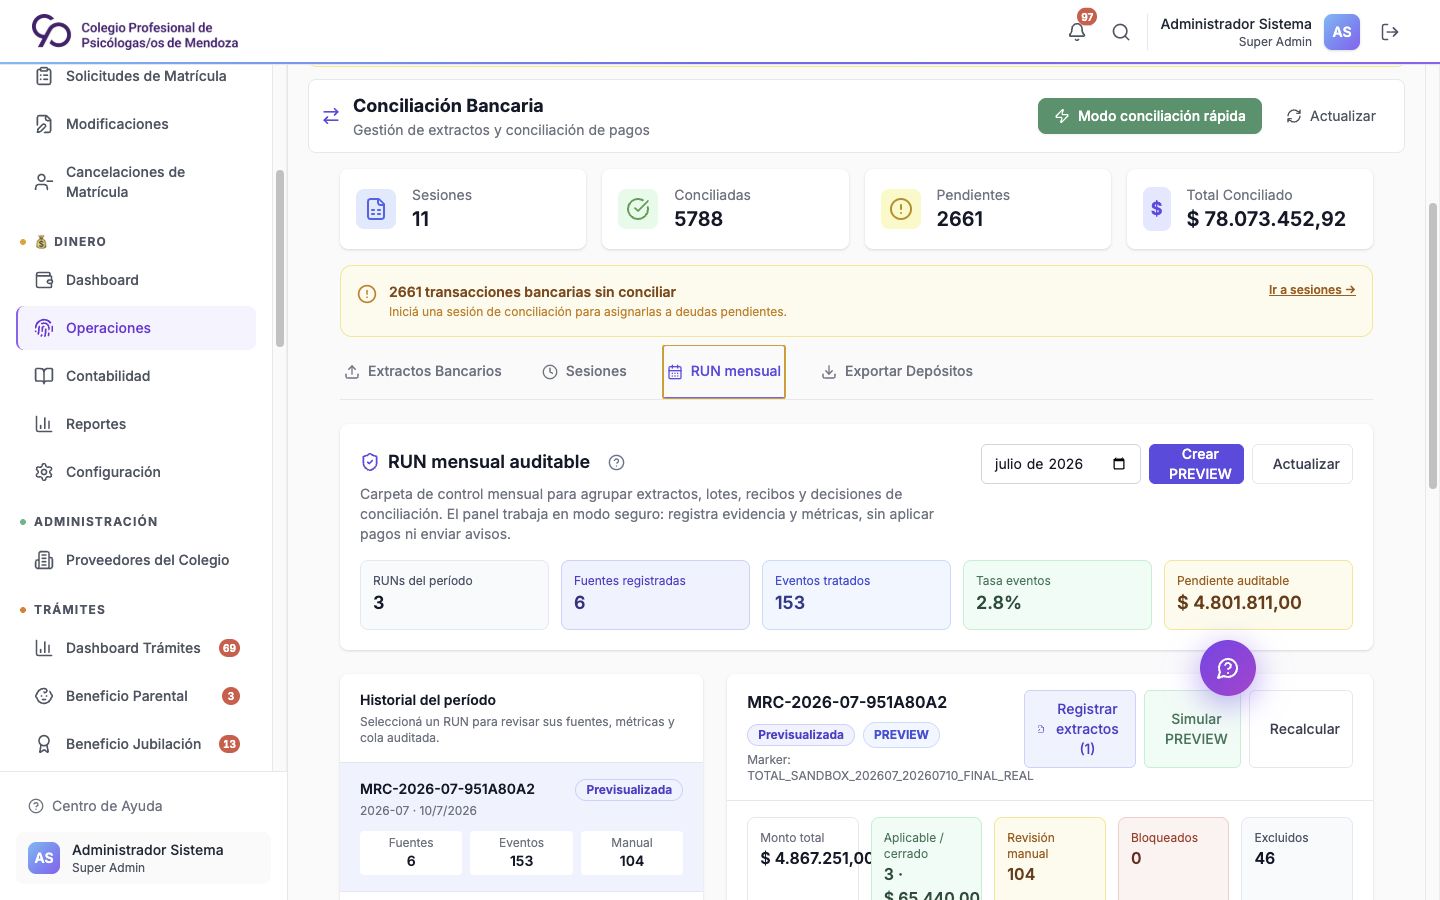Click the Contabilidad book icon
The height and width of the screenshot is (900, 1440).
[x=44, y=376]
